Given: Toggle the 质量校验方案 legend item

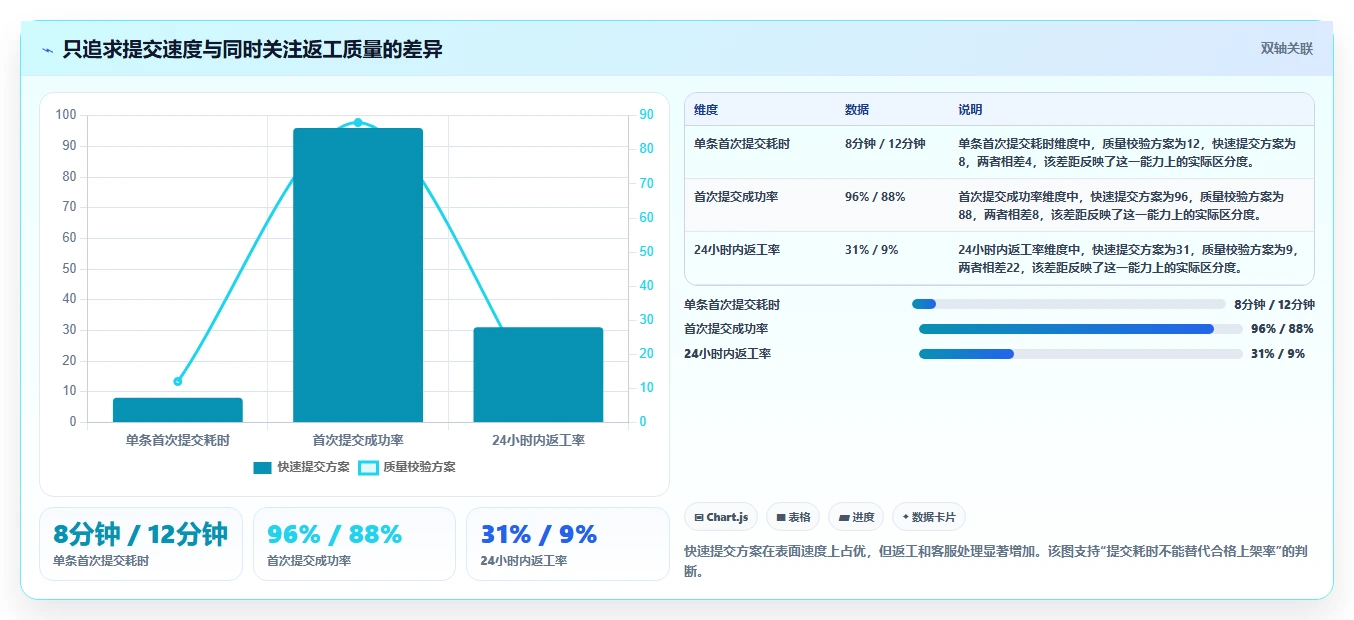Looking at the screenshot, I should tap(407, 467).
